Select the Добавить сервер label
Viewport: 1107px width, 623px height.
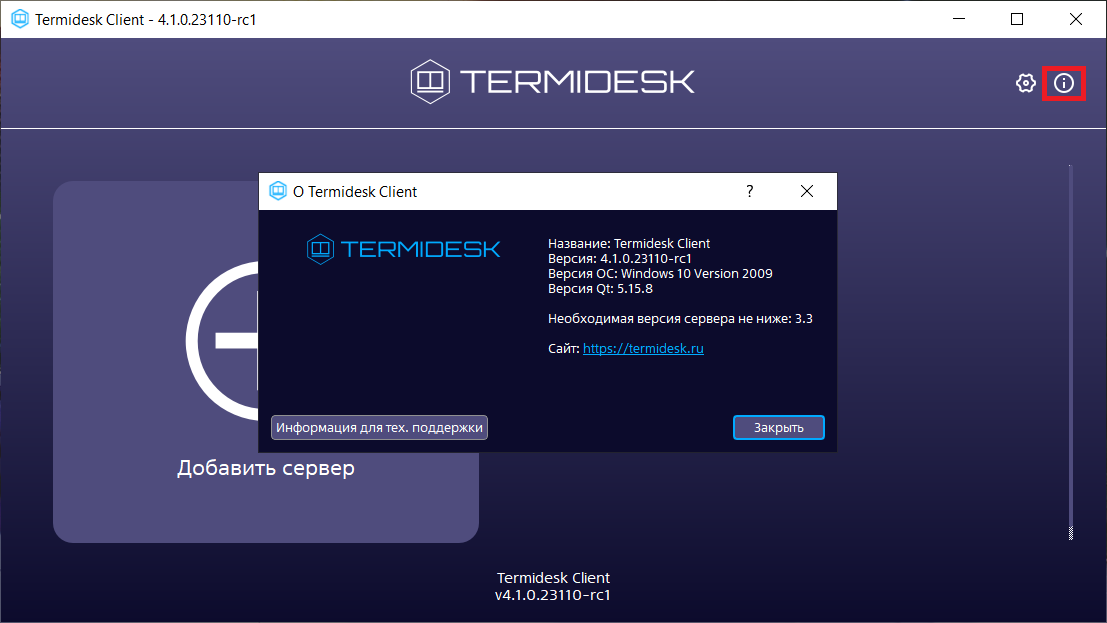265,468
